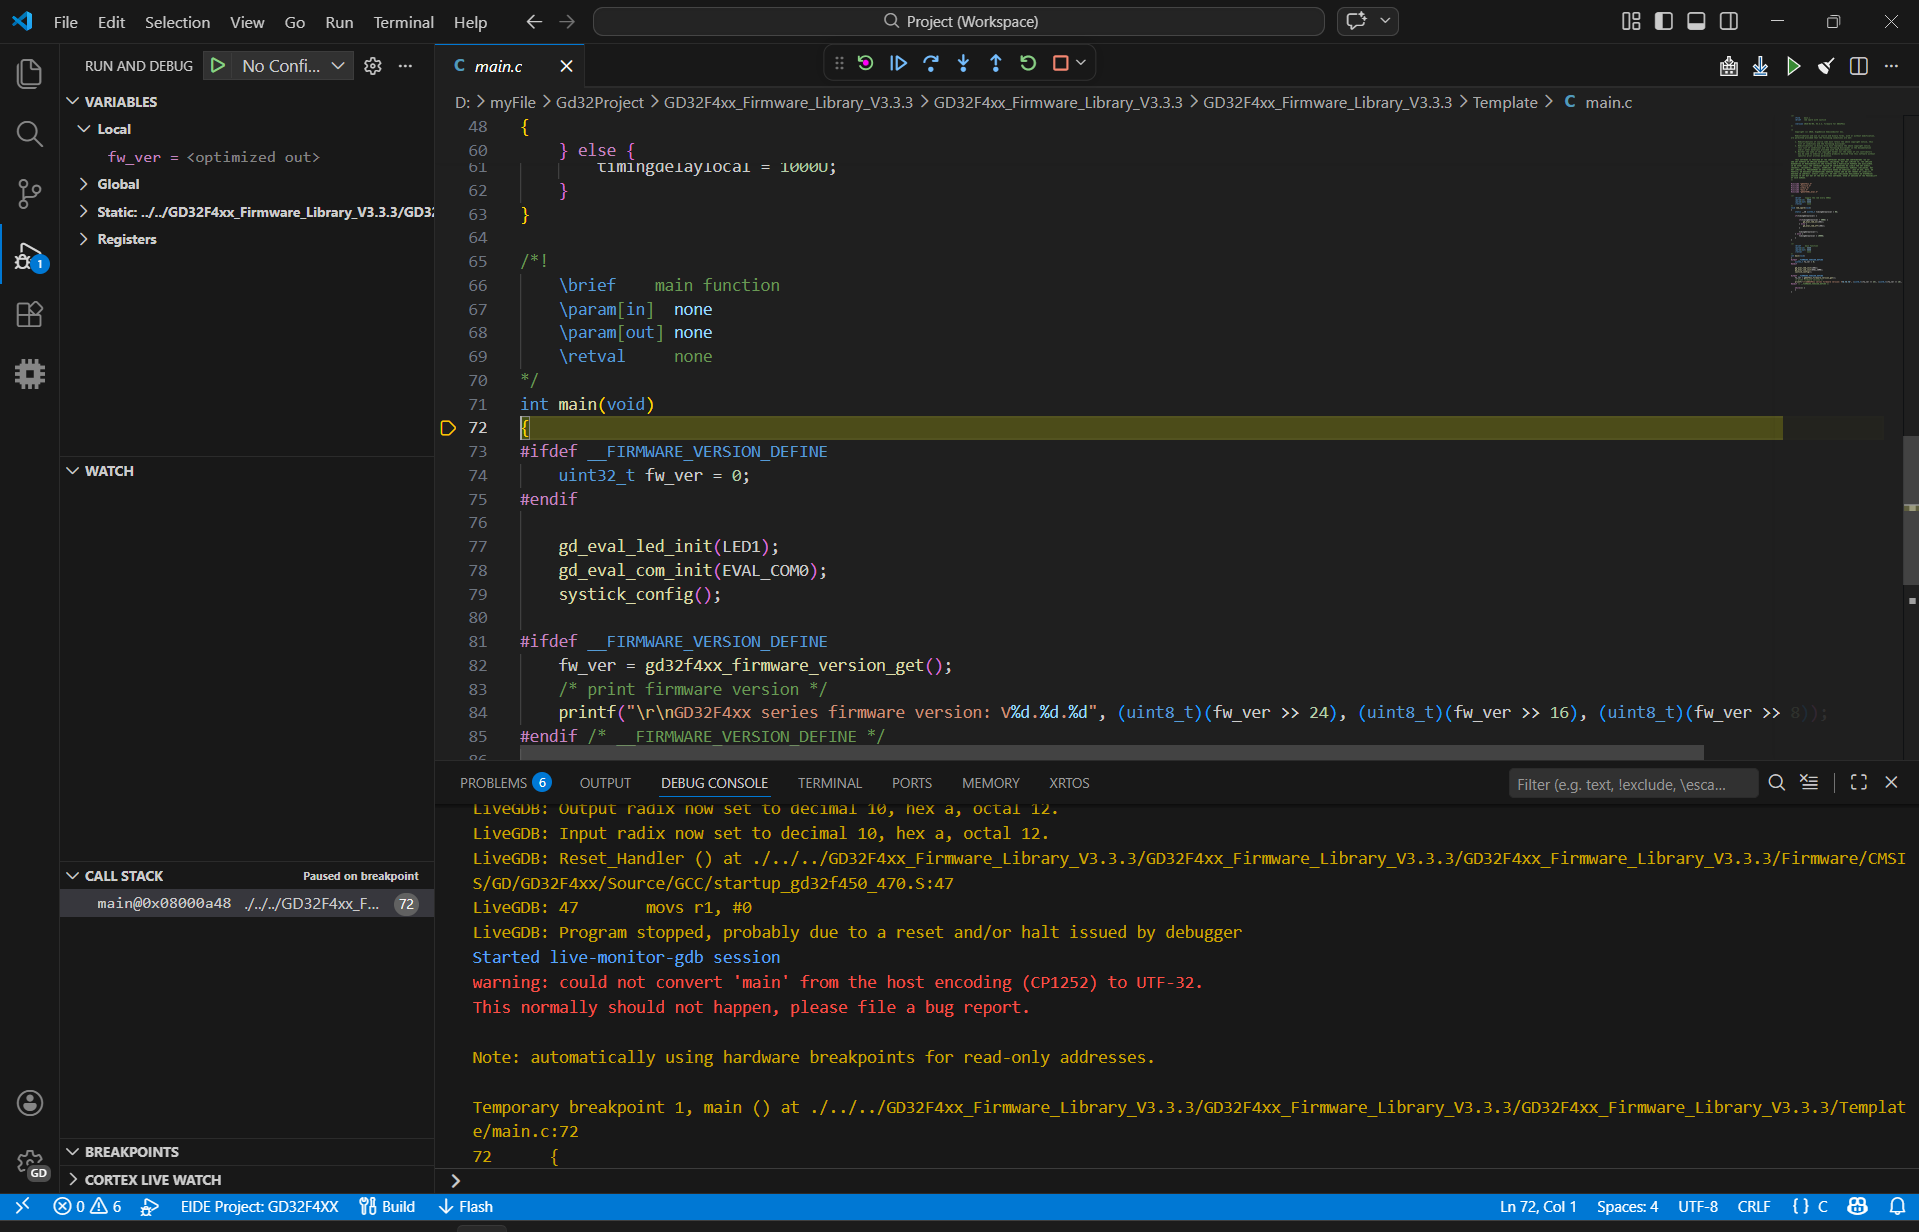Open editor title more actions menu
Screen dimensions: 1919x1232
[1891, 66]
